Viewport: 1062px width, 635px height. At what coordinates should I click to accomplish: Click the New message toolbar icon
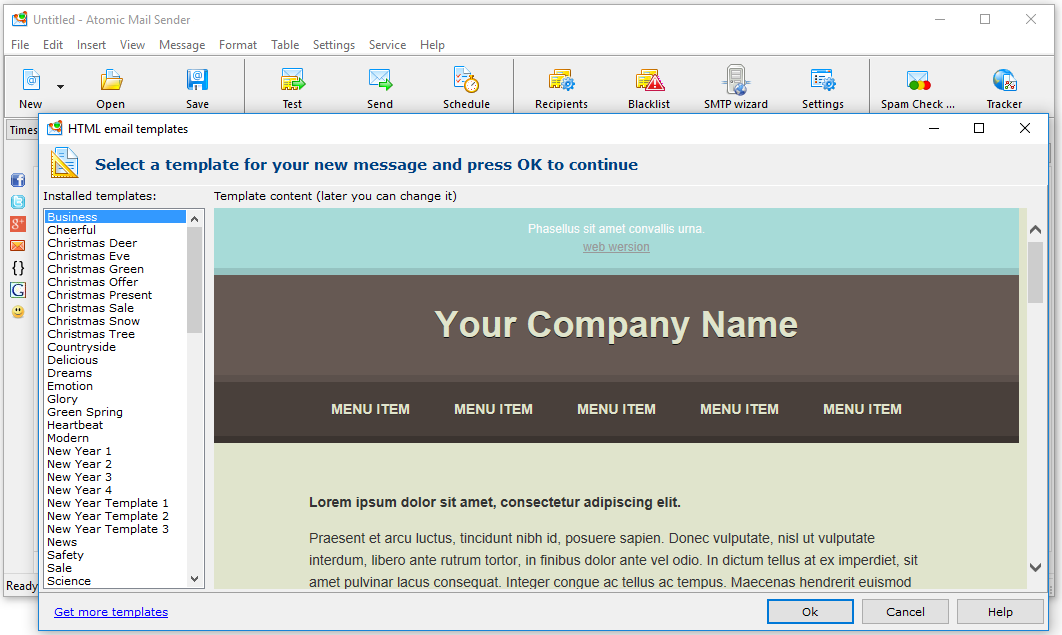coord(31,80)
